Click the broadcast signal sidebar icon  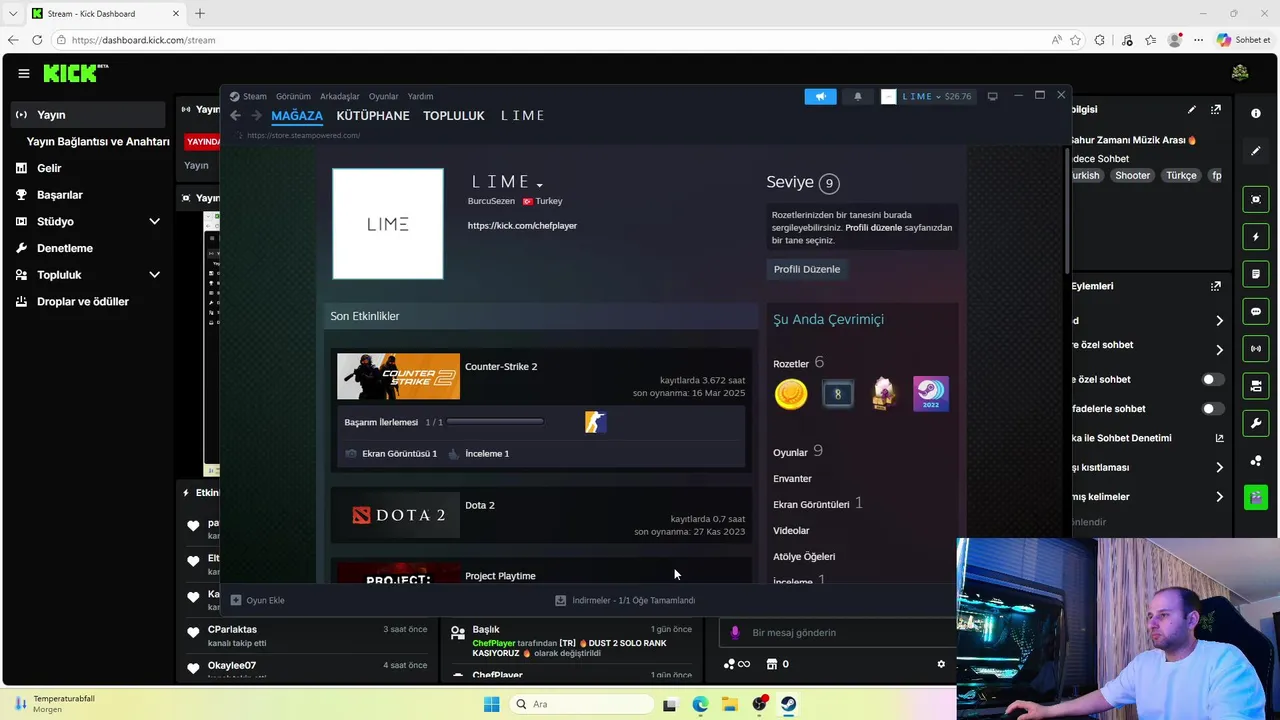pyautogui.click(x=1256, y=348)
